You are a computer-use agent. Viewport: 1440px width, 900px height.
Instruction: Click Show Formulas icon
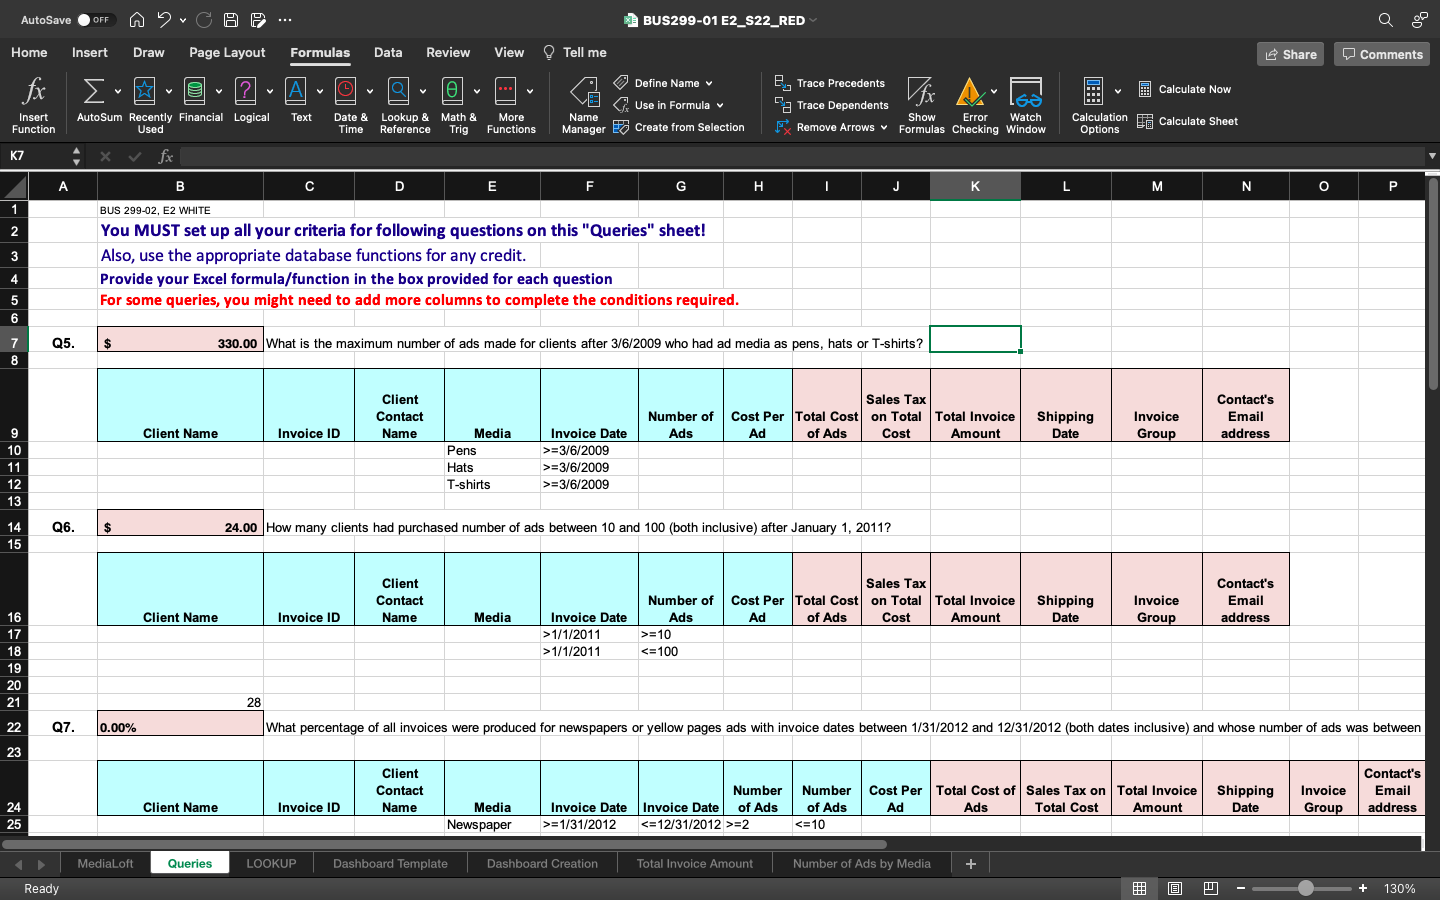[x=921, y=92]
